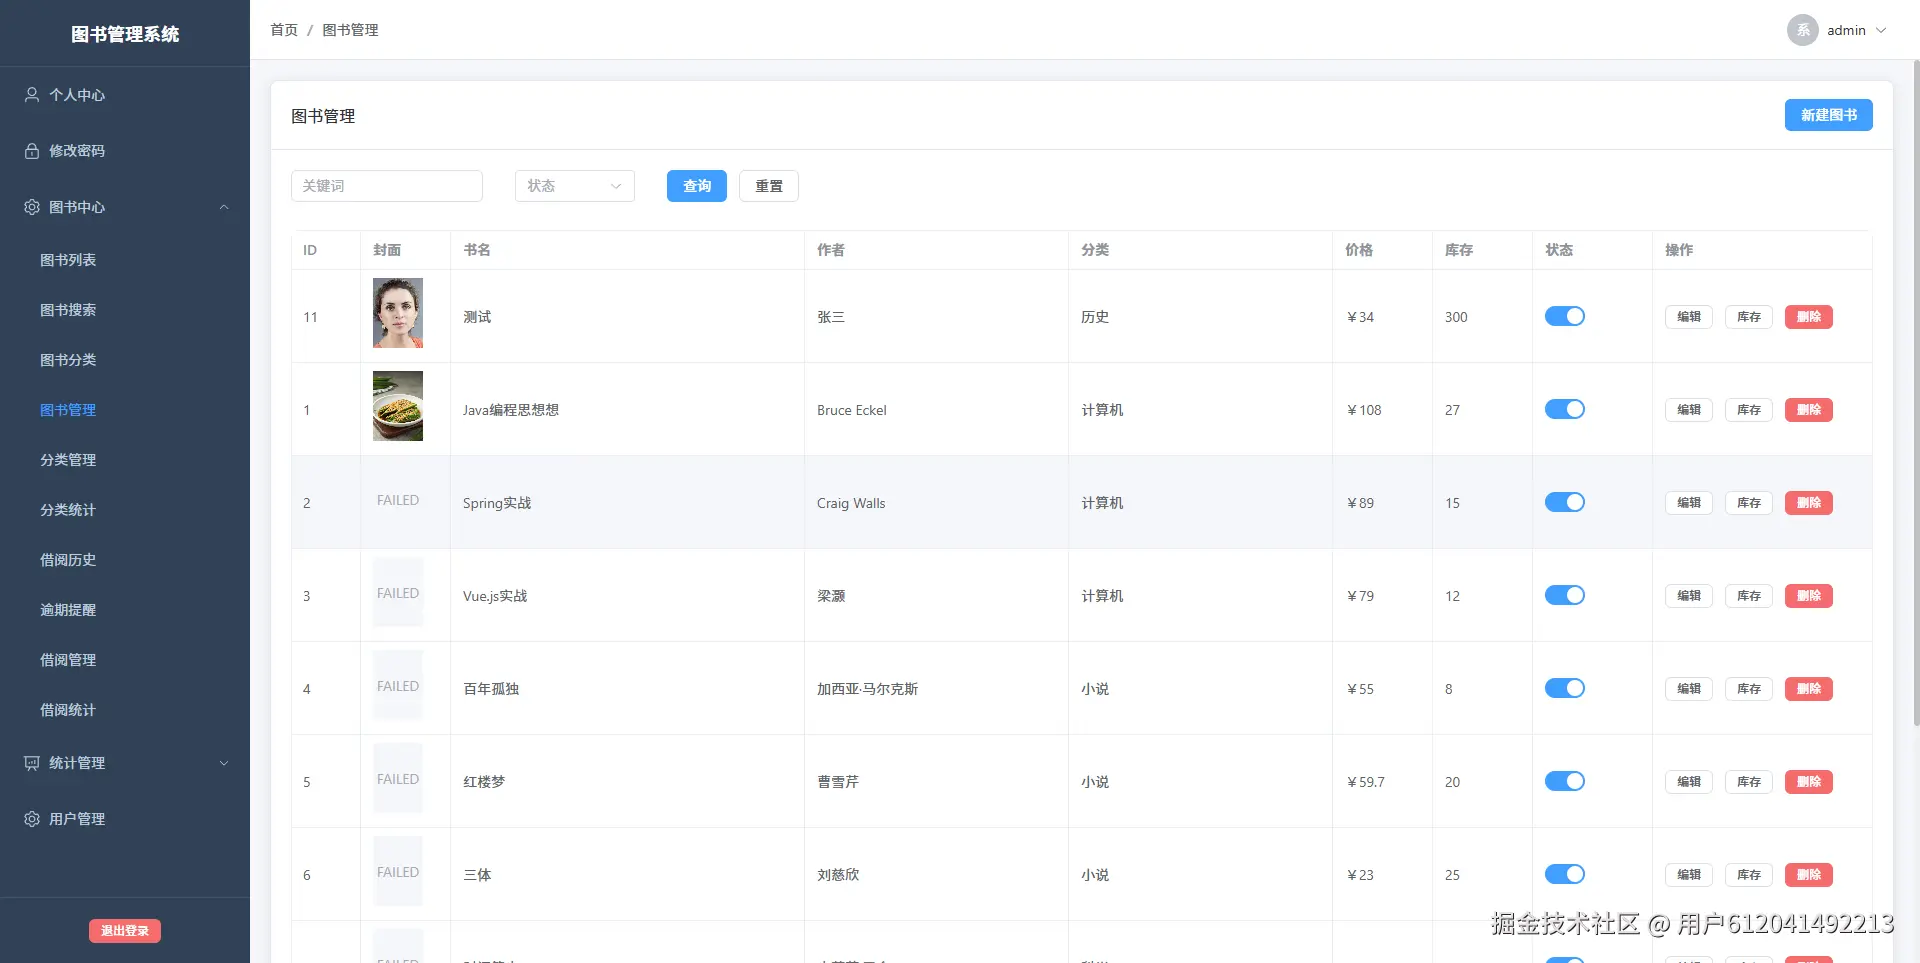Click the 退出登录 logout button
This screenshot has width=1920, height=963.
(x=125, y=931)
